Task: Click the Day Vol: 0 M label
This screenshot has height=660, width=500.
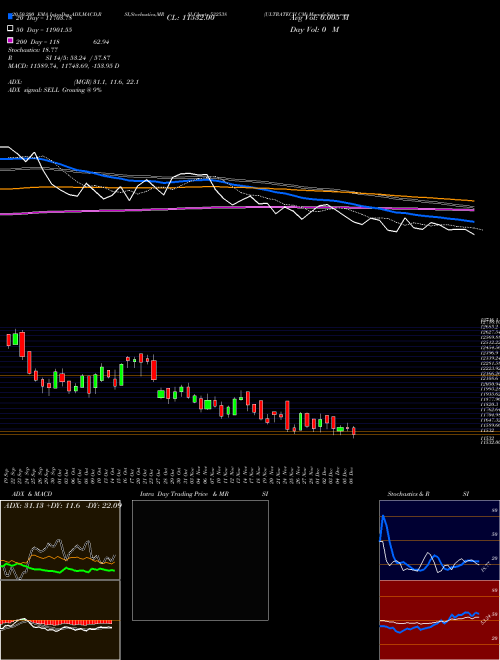Action: coord(314,29)
